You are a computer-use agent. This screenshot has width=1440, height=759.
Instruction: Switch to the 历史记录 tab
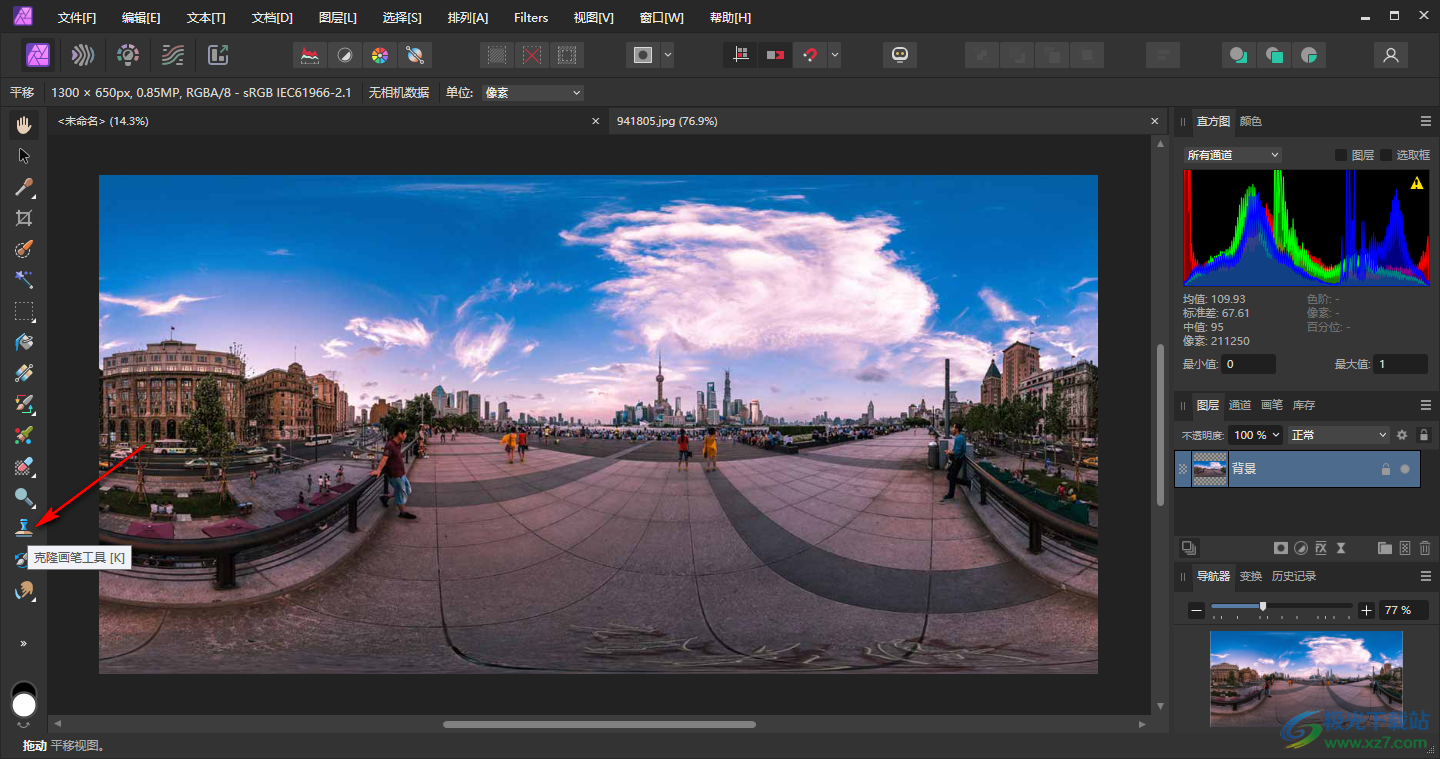click(x=1293, y=576)
